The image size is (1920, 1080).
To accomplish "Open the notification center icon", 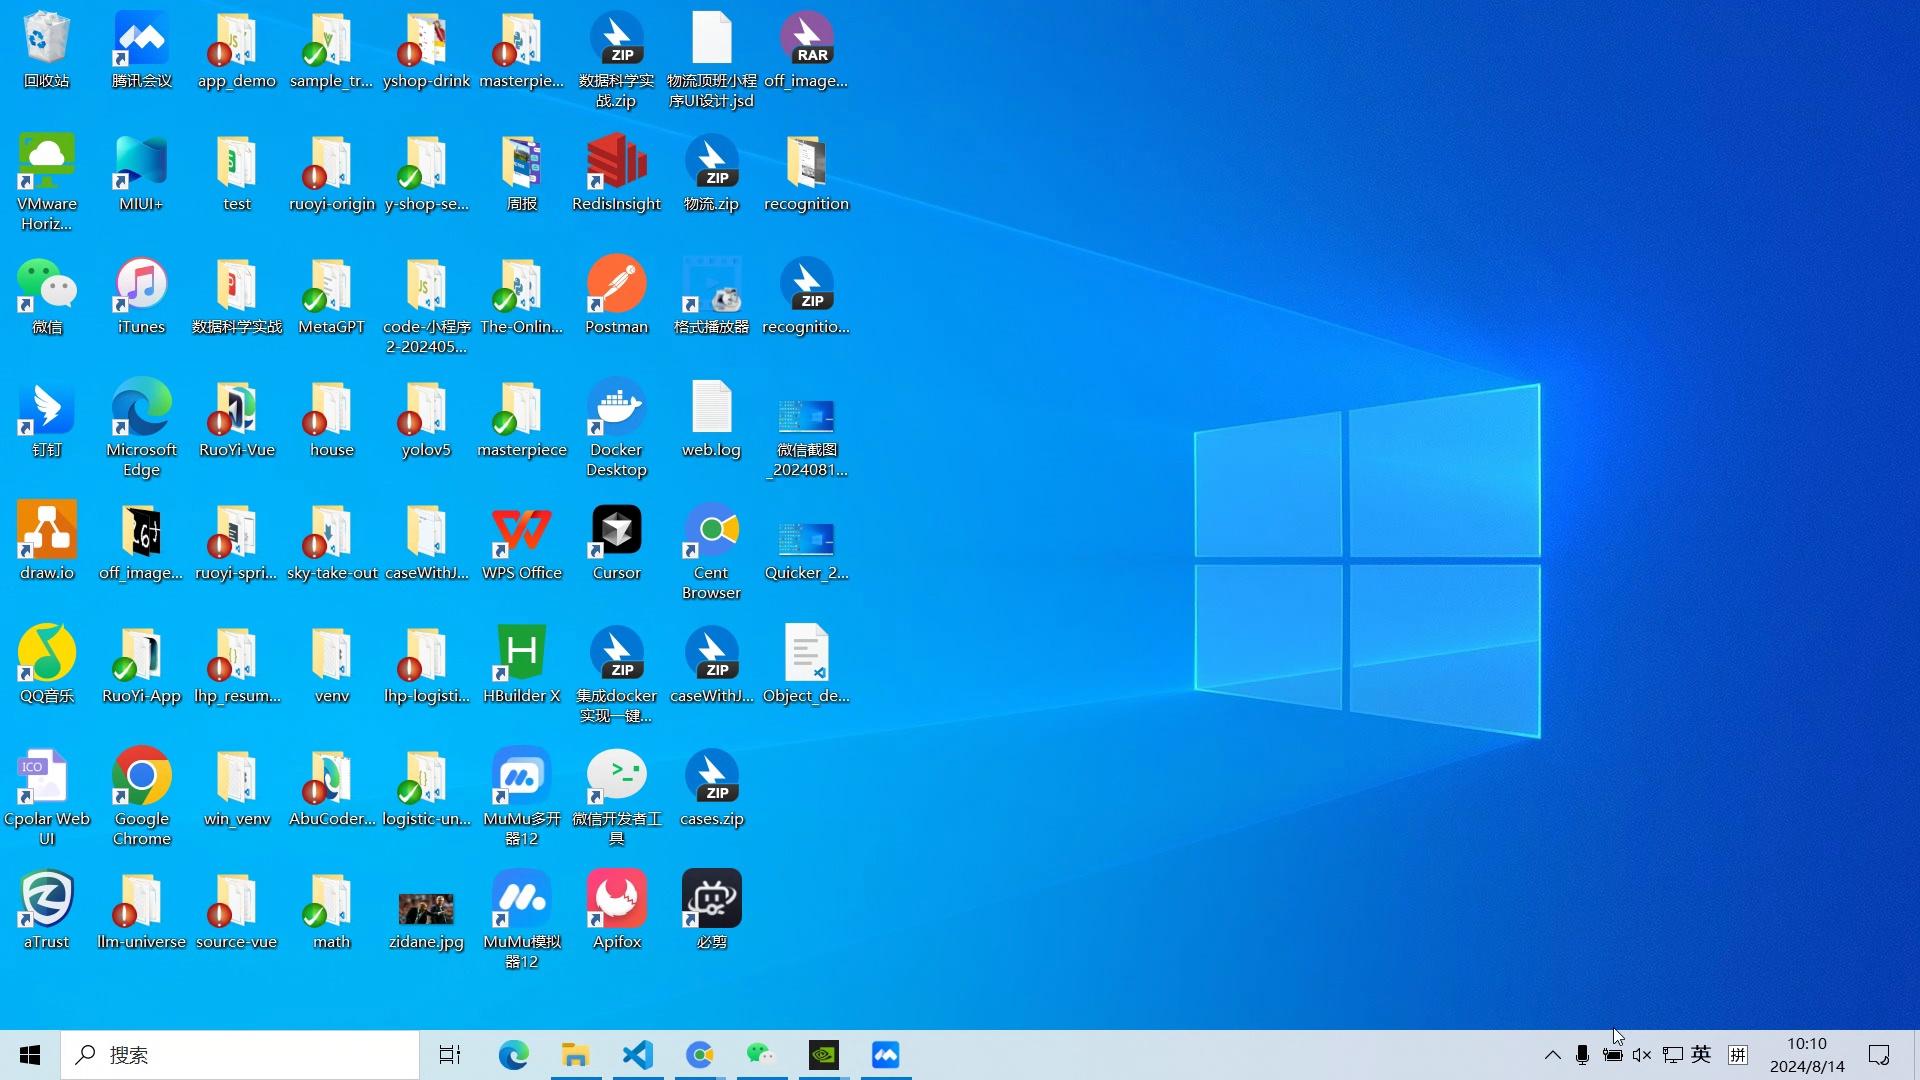I will (x=1879, y=1055).
